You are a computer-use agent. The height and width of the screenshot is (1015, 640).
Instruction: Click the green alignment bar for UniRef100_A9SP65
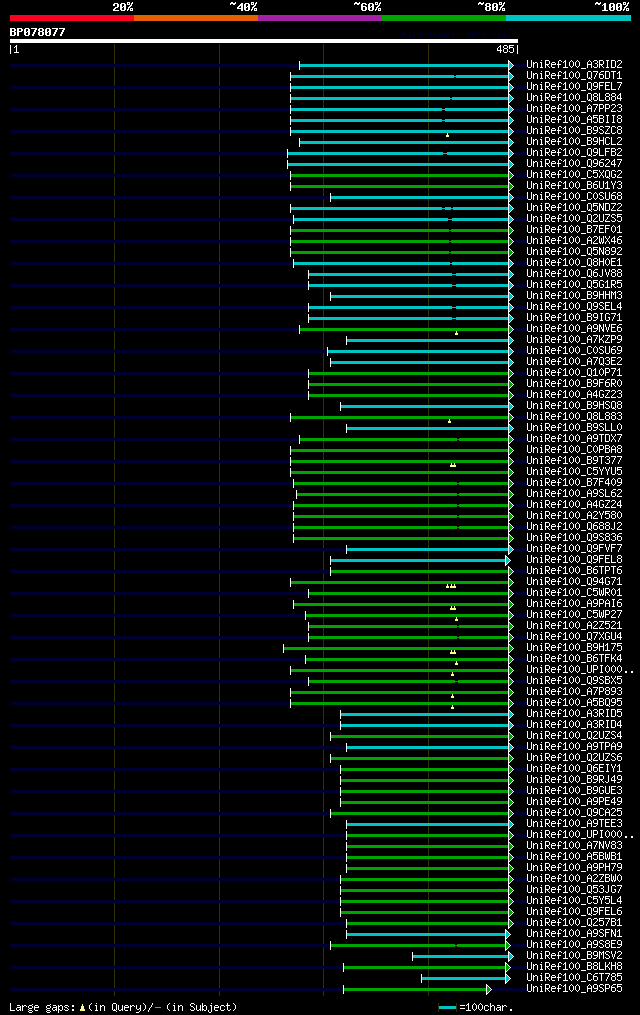click(x=415, y=990)
